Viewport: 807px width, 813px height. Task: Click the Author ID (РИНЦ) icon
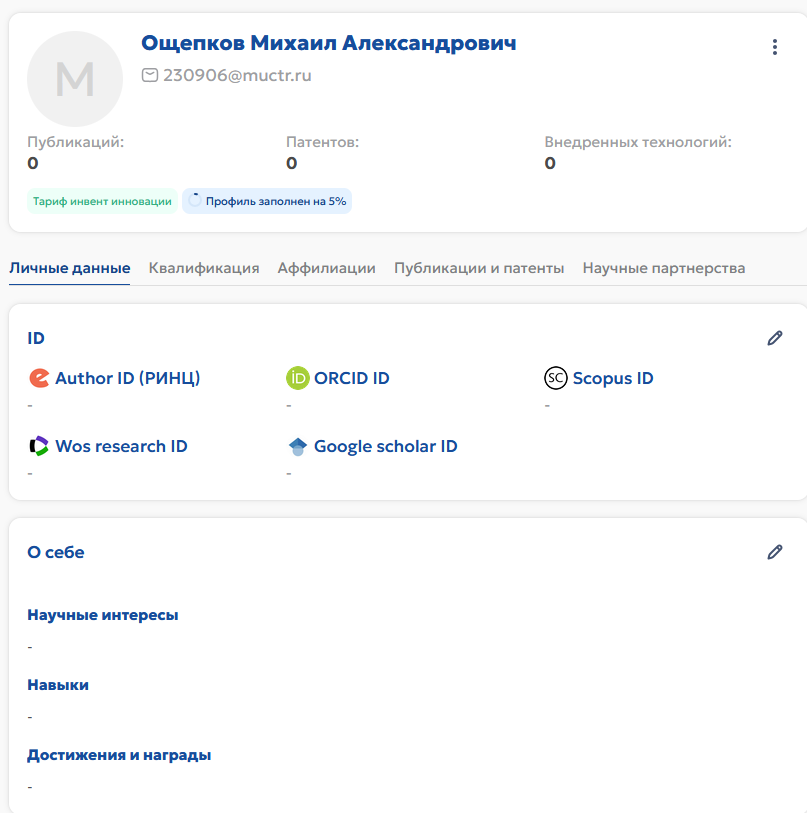pos(39,378)
